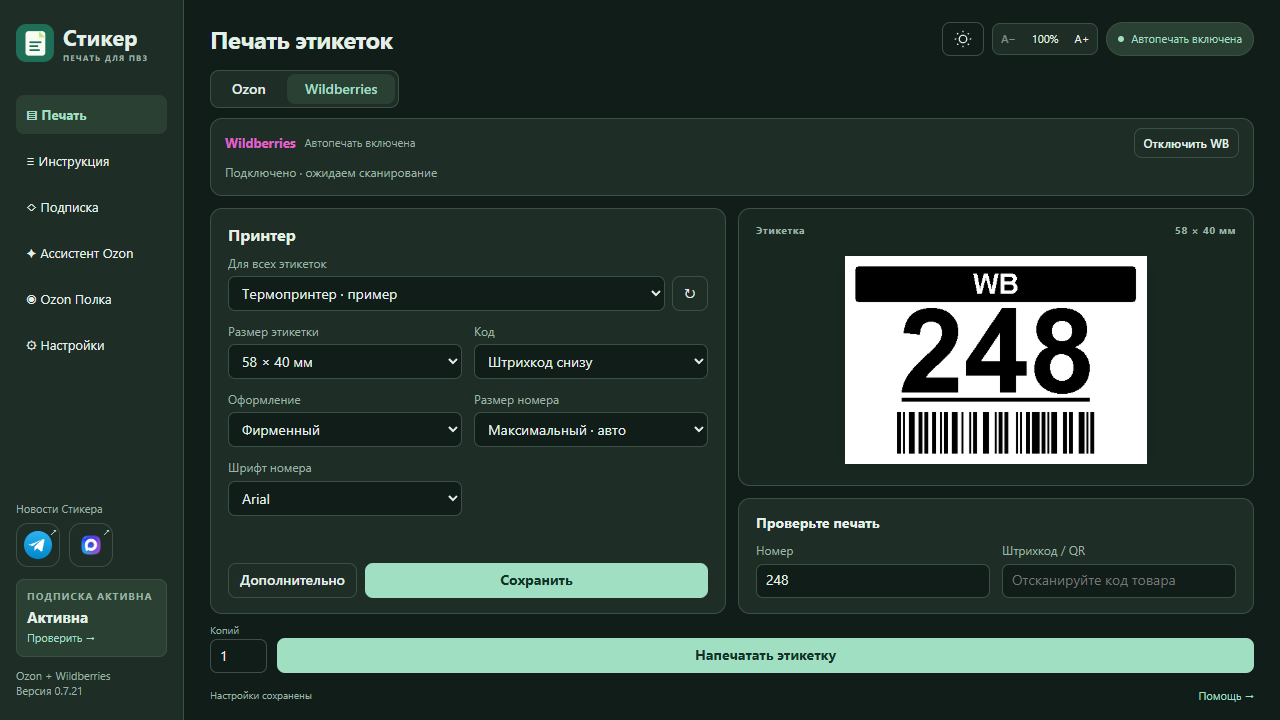Image resolution: width=1280 pixels, height=720 pixels.
Task: Open the second news messenger icon
Action: (91, 545)
